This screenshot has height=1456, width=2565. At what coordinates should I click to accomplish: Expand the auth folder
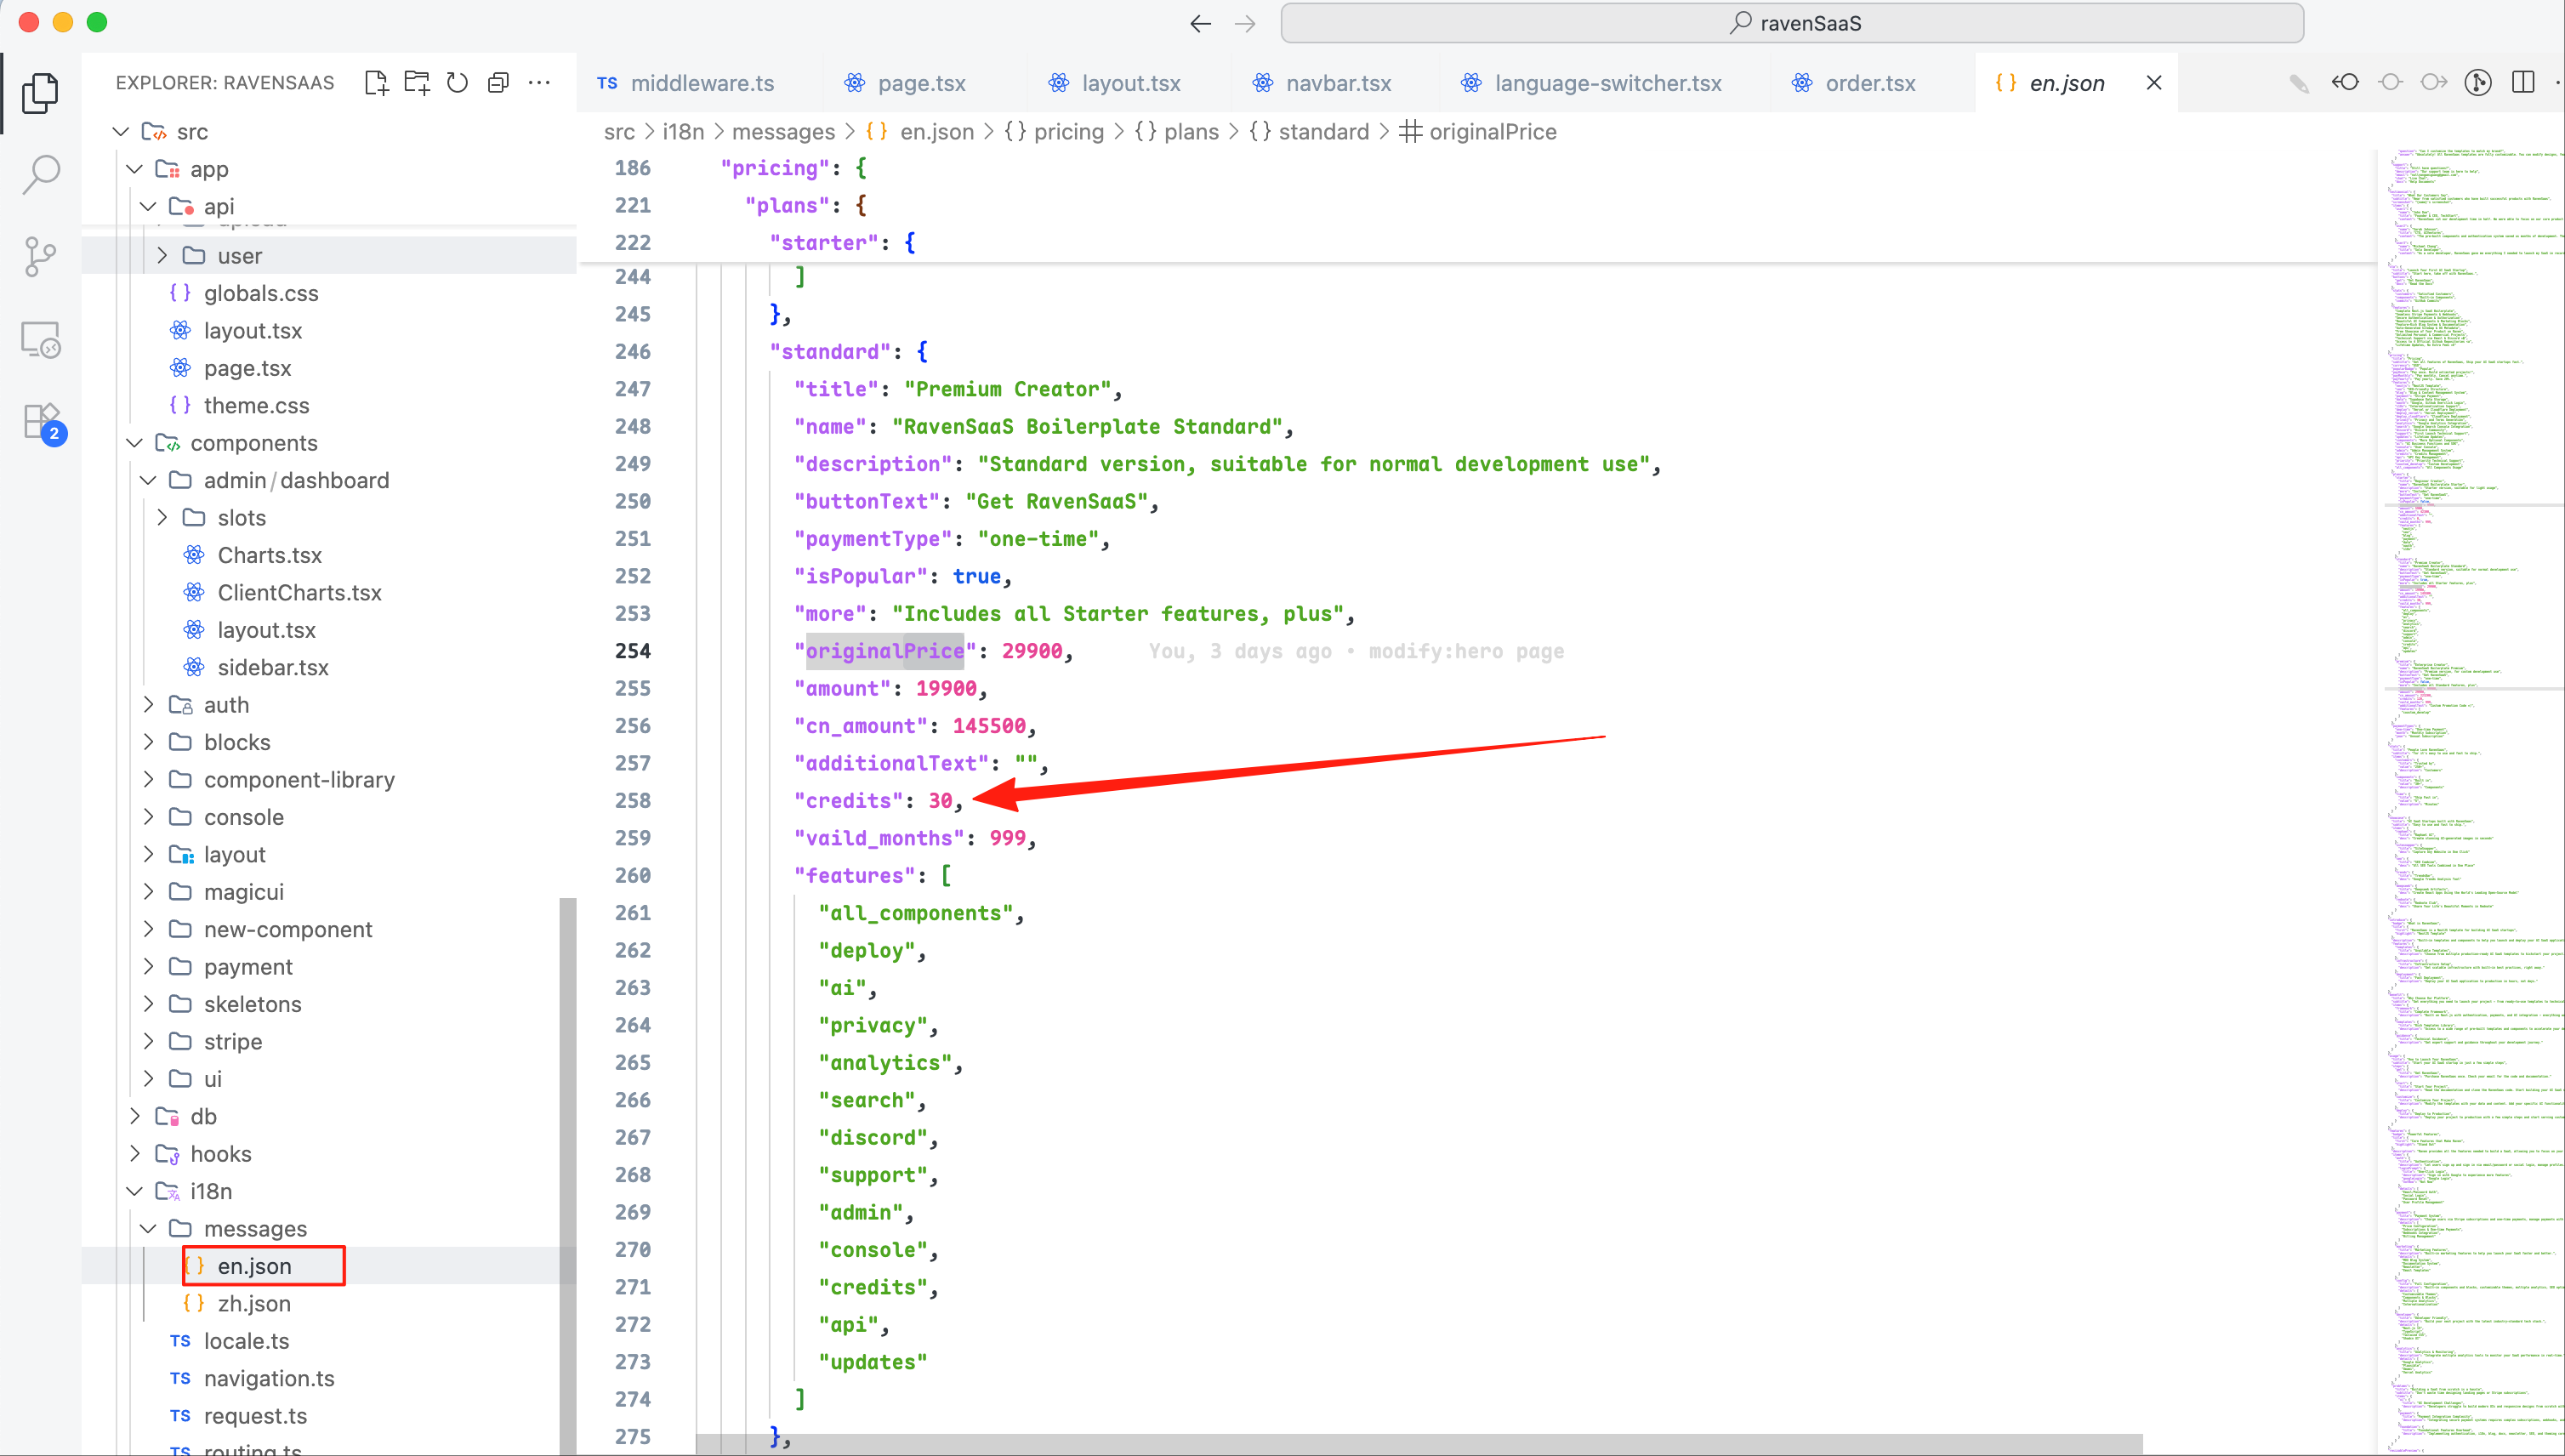tap(149, 705)
